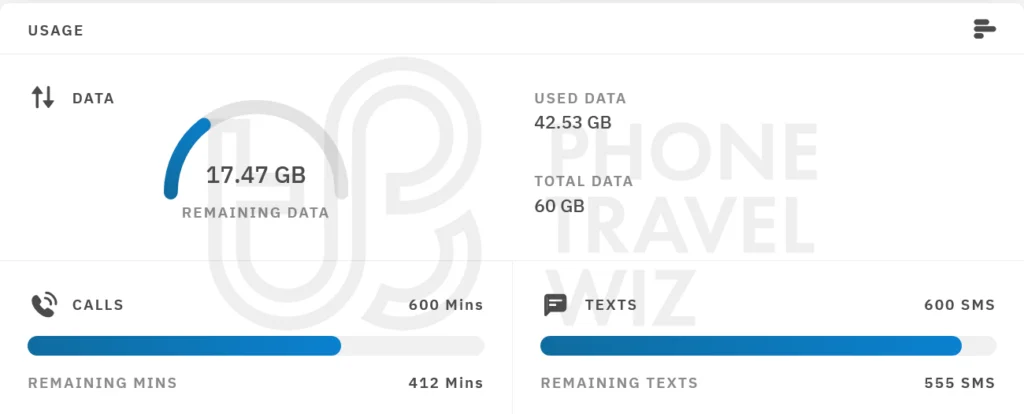Click the texts SMS progress bar
The height and width of the screenshot is (414, 1024).
coord(767,346)
